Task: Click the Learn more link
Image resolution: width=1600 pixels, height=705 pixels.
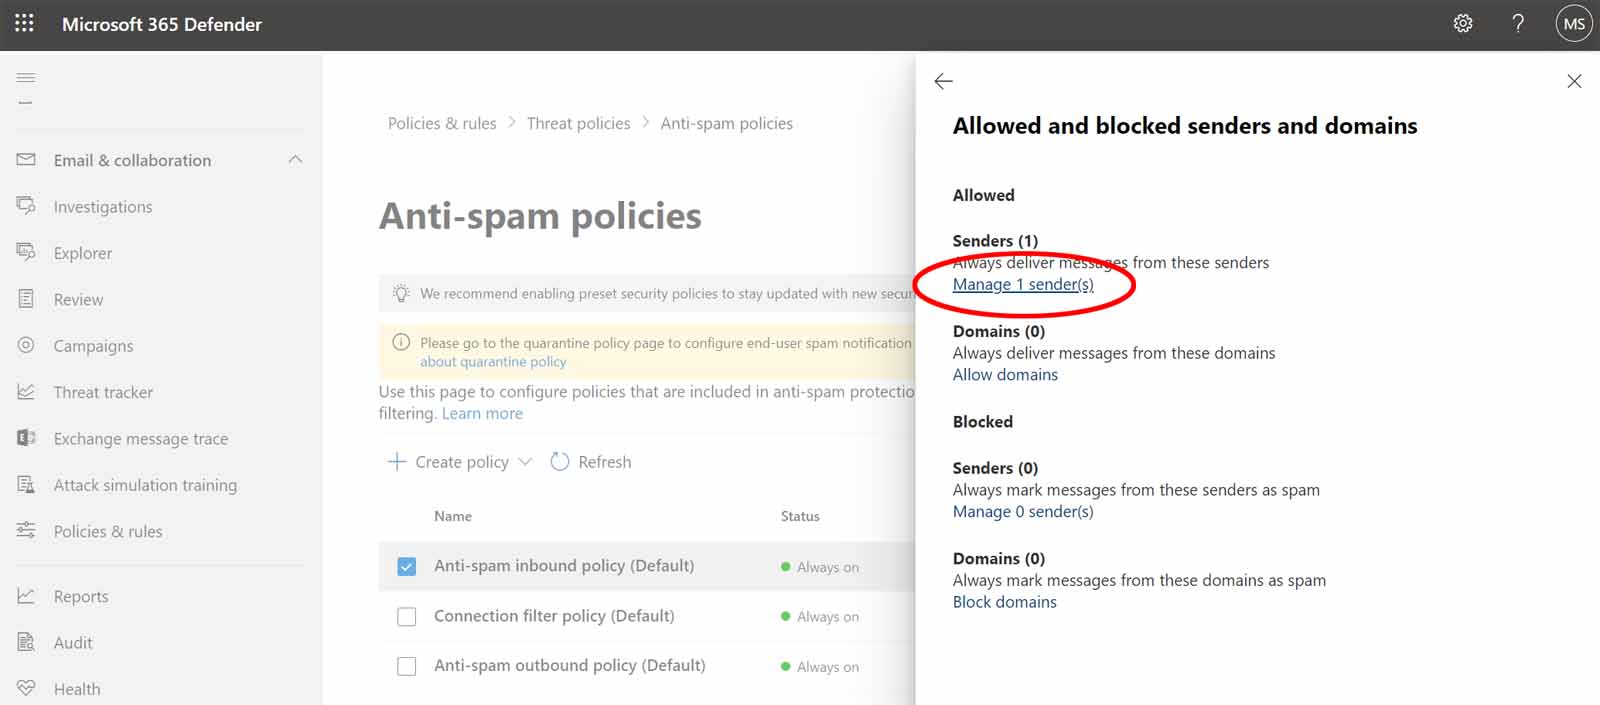Action: point(482,413)
